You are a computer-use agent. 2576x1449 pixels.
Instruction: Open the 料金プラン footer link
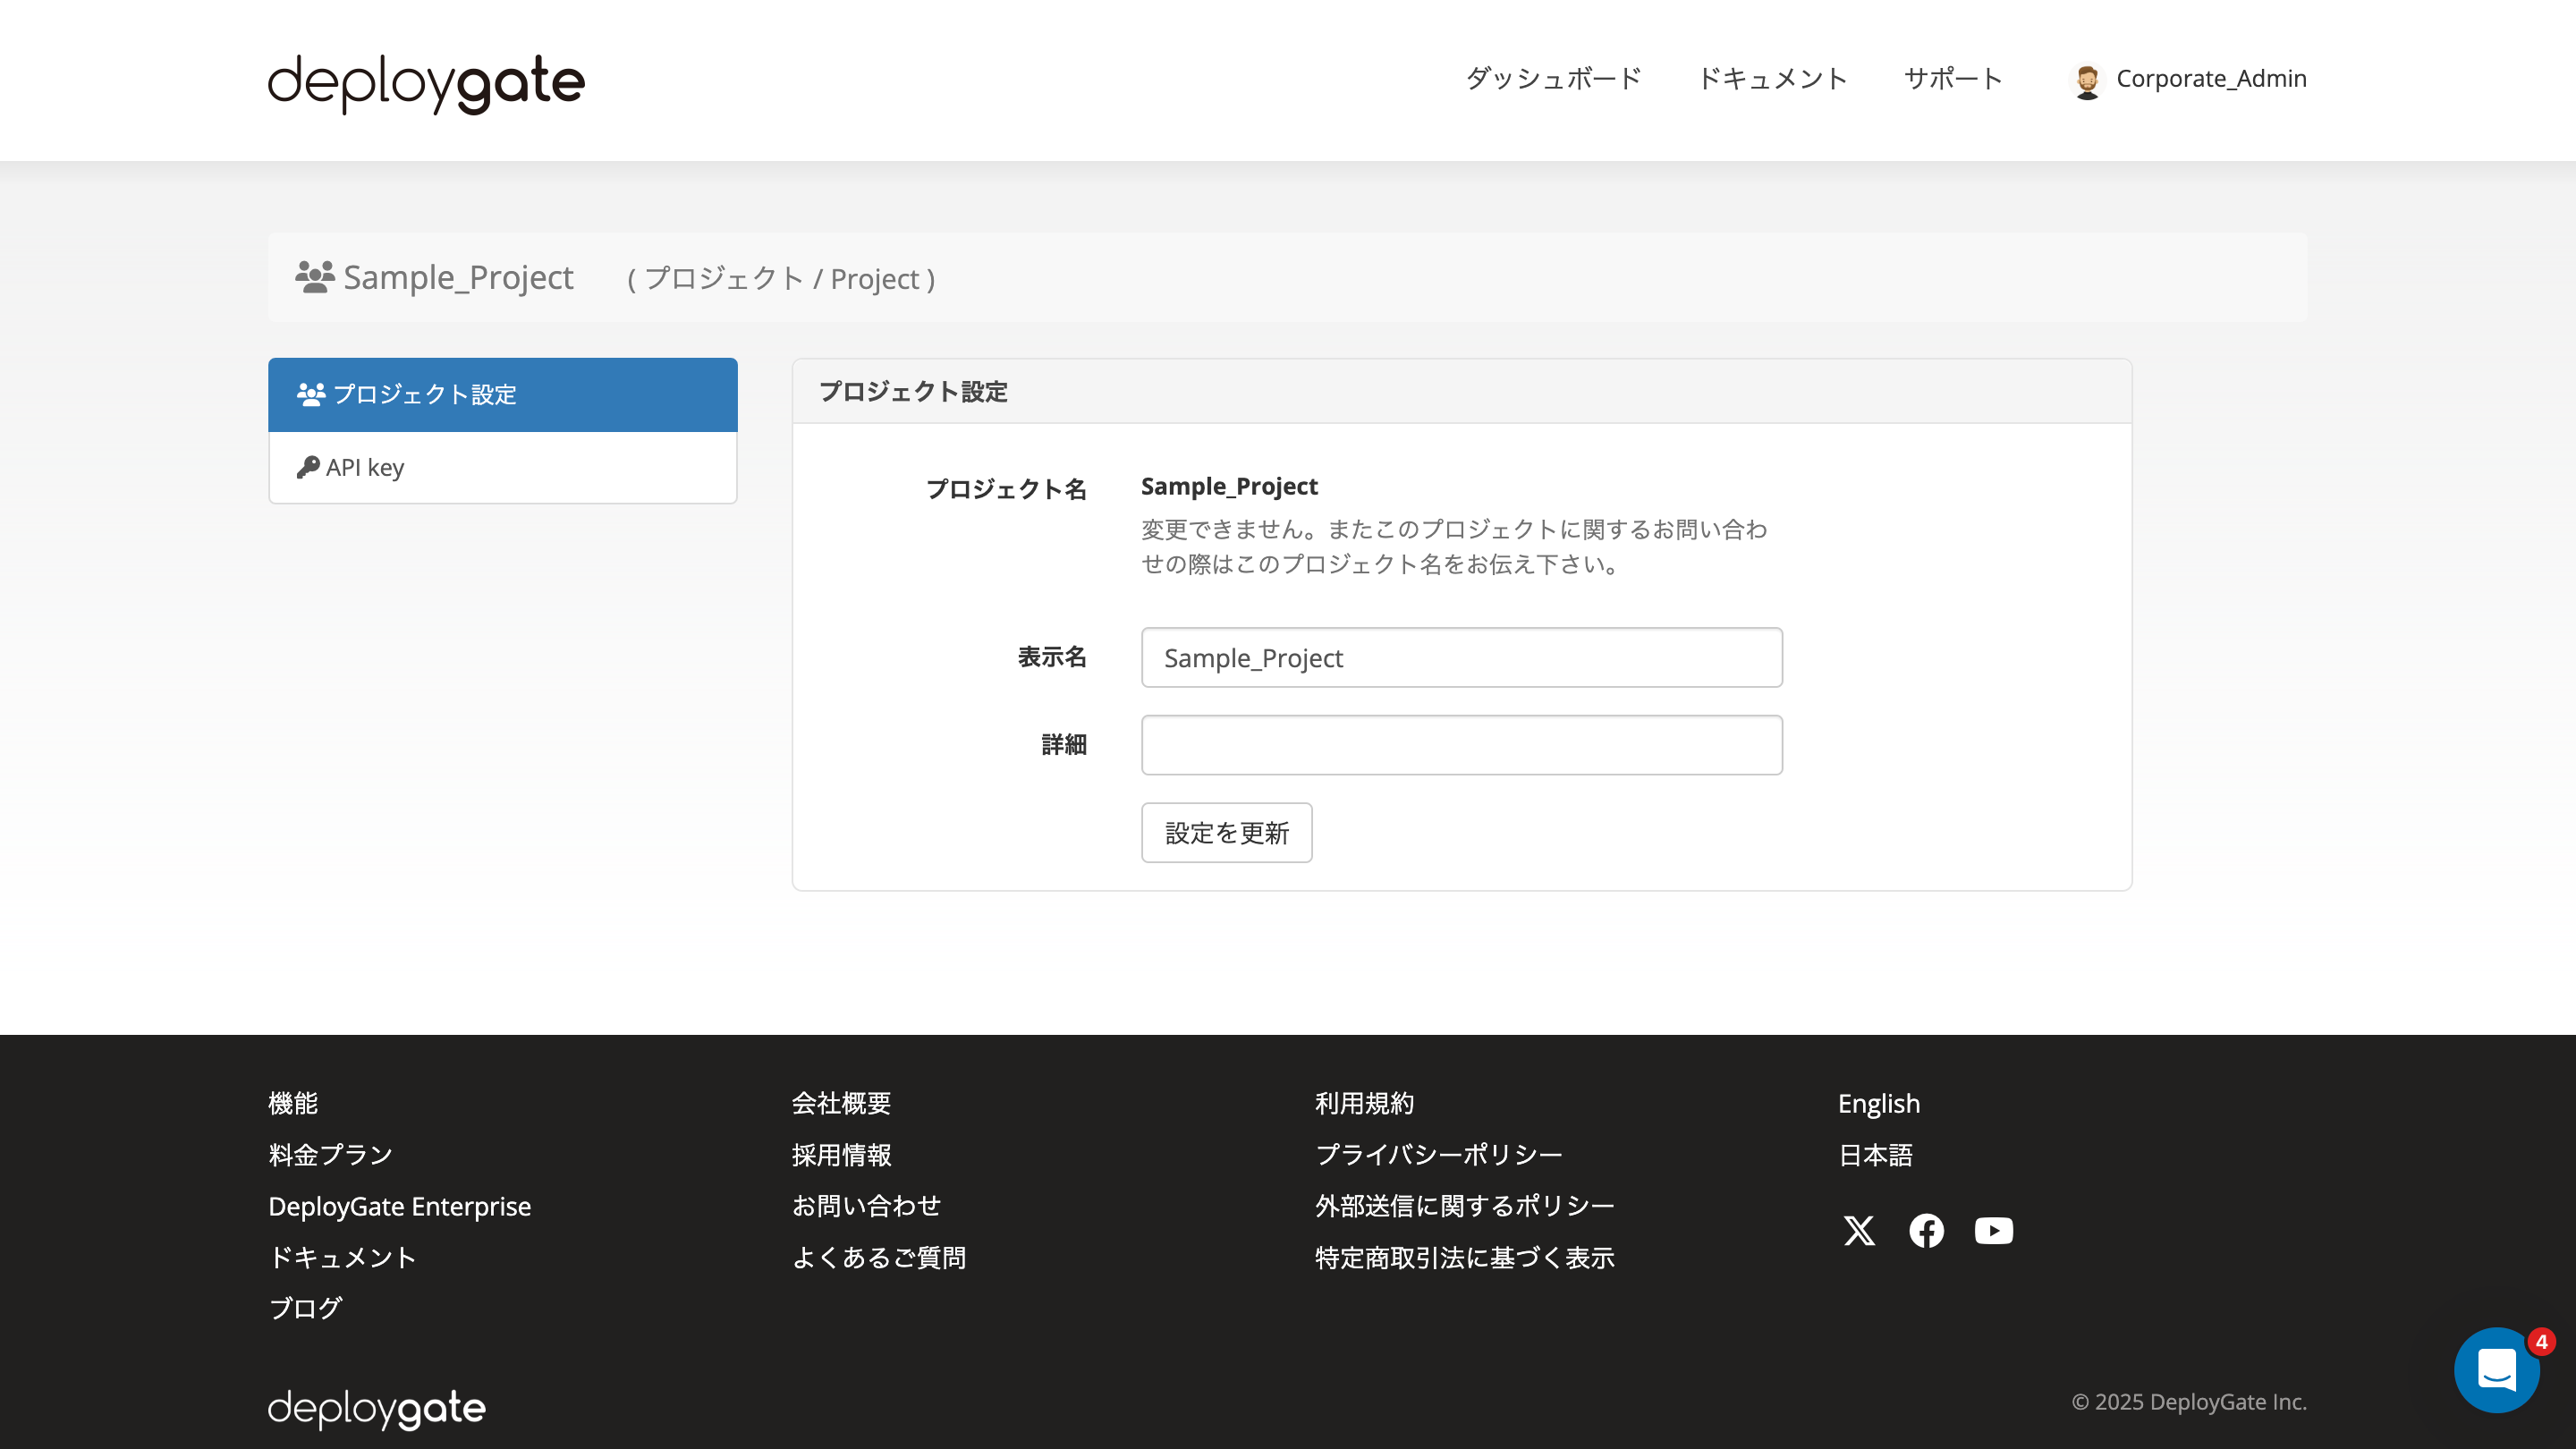click(329, 1154)
